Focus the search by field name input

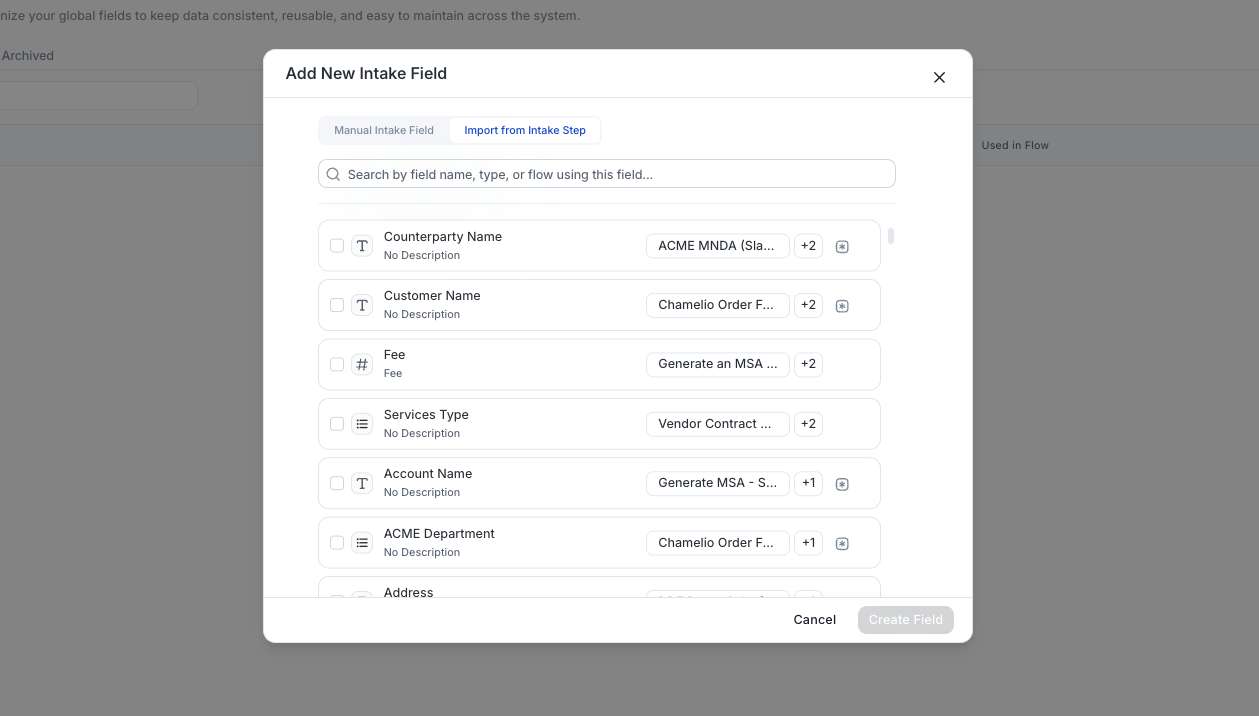(607, 174)
